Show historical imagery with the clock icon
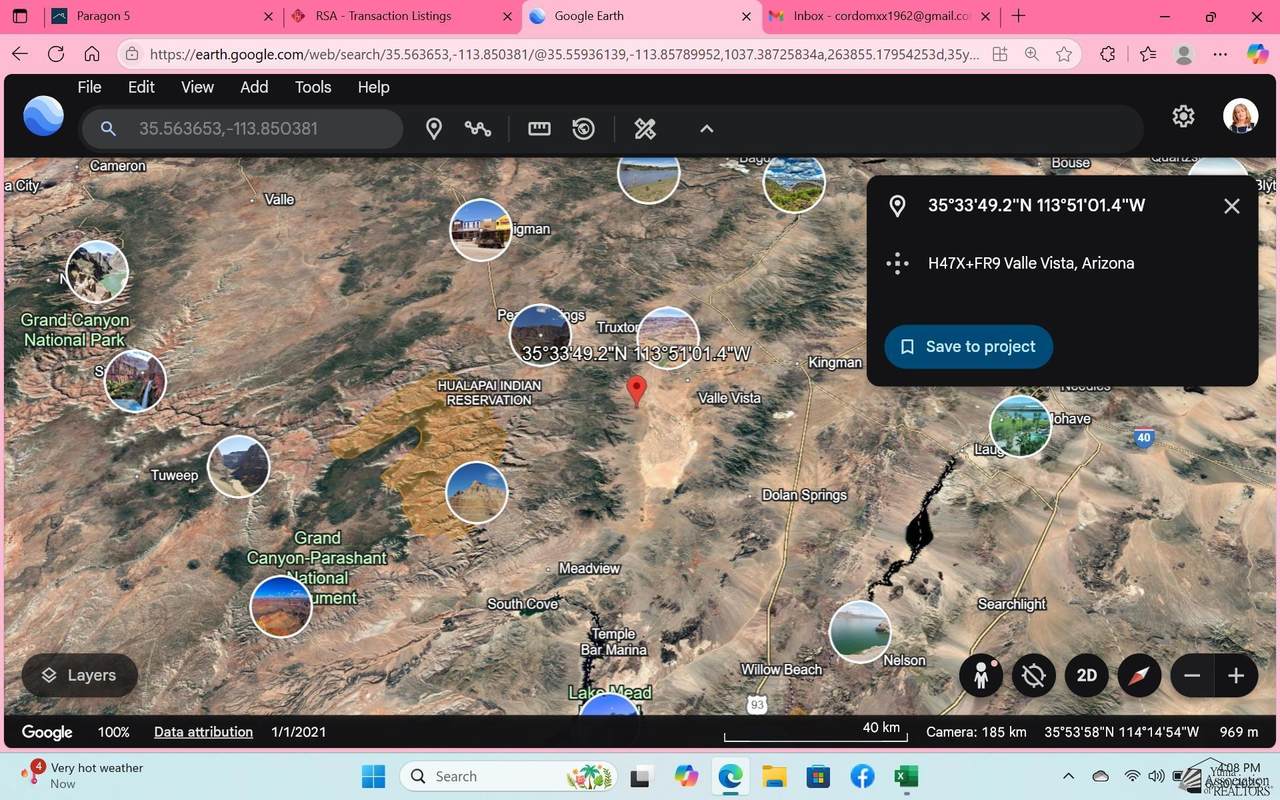This screenshot has width=1280, height=800. (x=584, y=129)
